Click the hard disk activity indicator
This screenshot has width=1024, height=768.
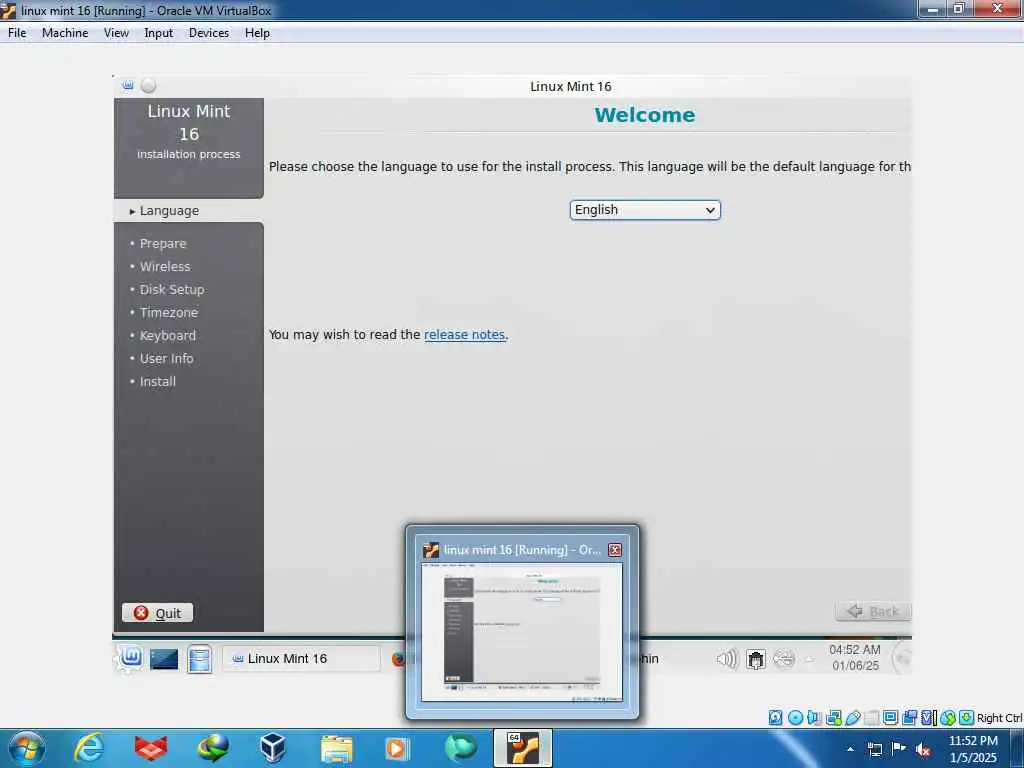point(775,718)
